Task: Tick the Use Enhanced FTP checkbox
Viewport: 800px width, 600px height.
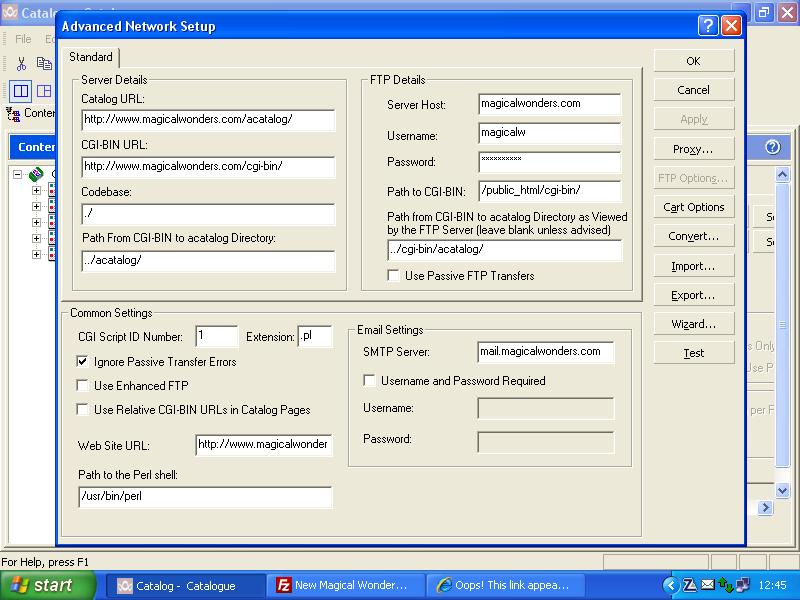Action: [x=83, y=385]
